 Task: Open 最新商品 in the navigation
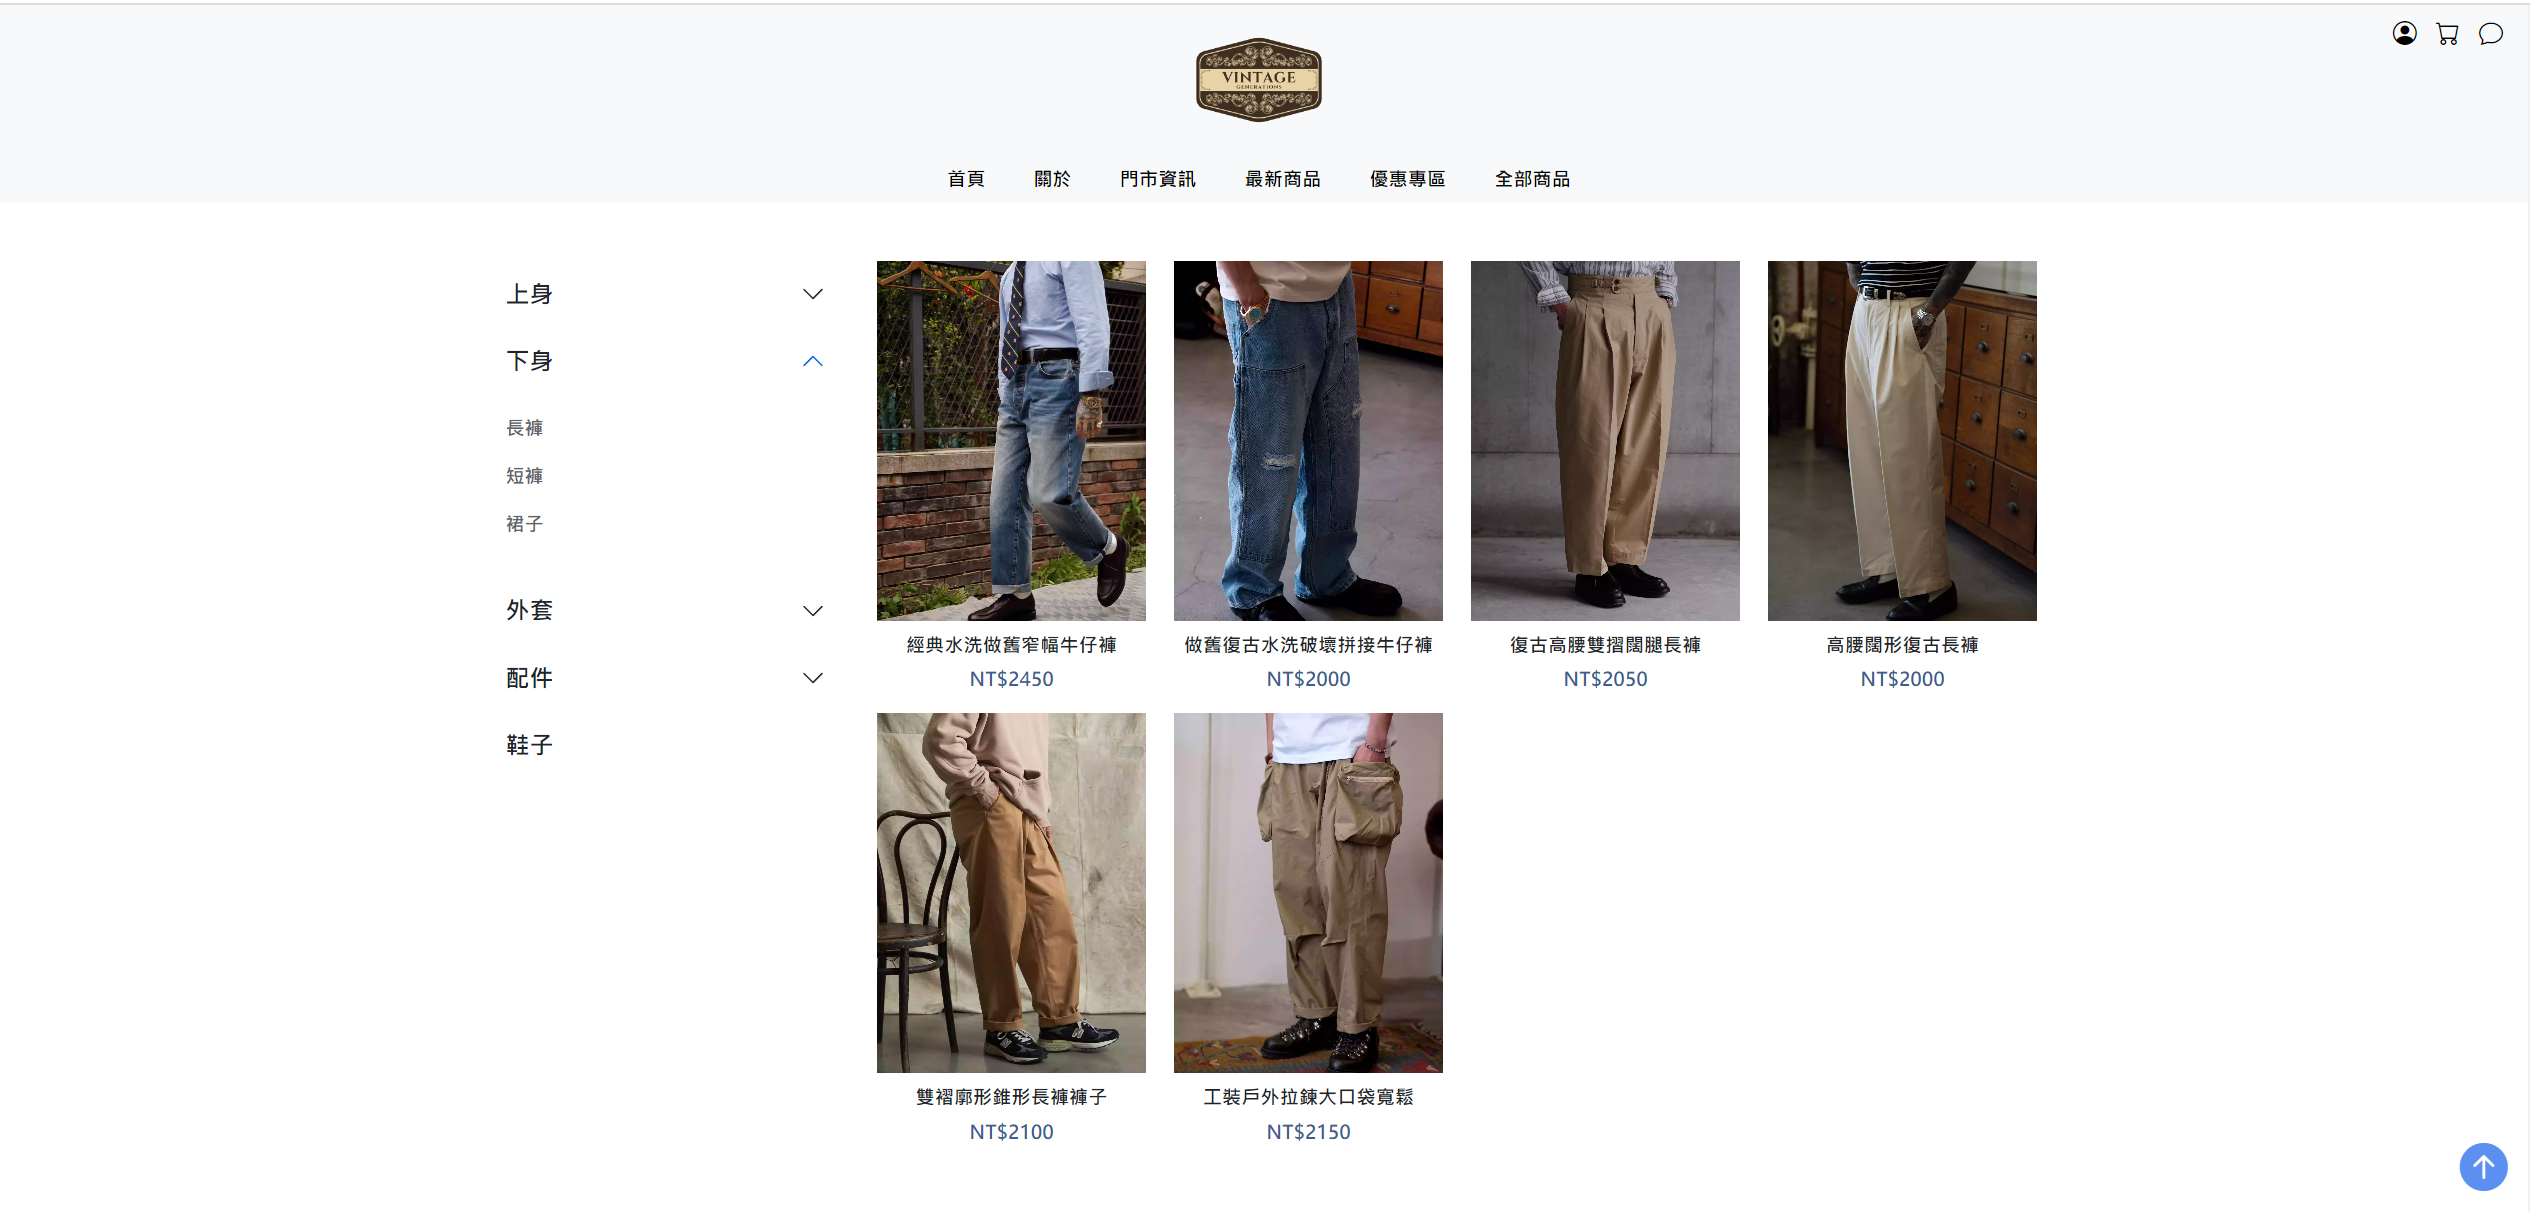coord(1283,179)
